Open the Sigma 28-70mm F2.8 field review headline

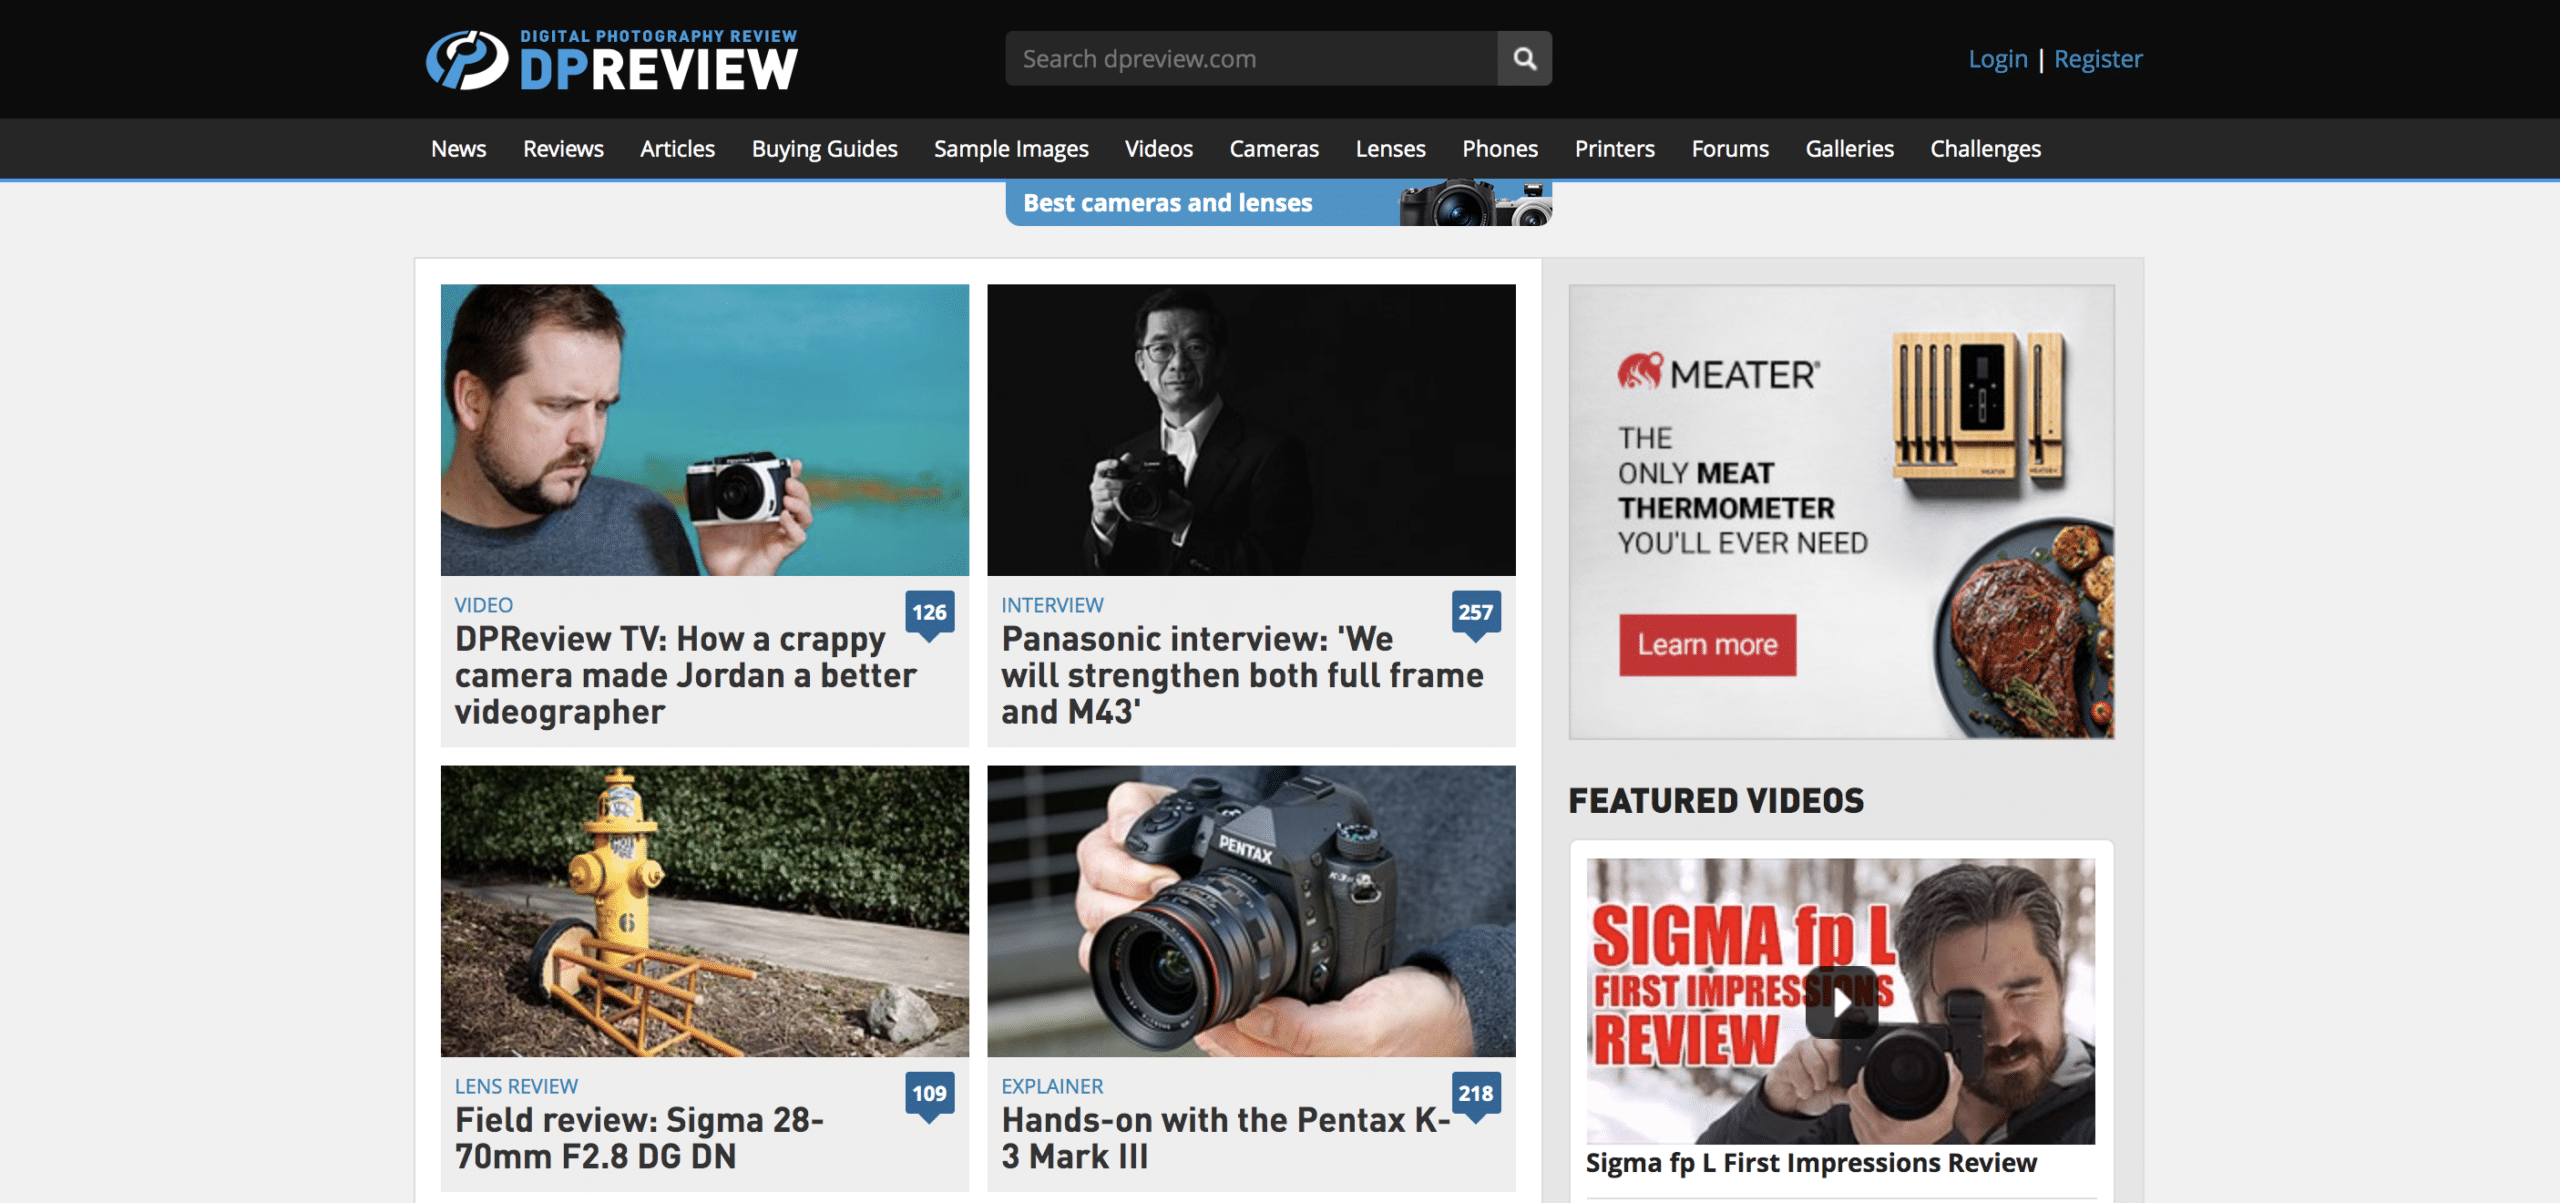pyautogui.click(x=639, y=1138)
